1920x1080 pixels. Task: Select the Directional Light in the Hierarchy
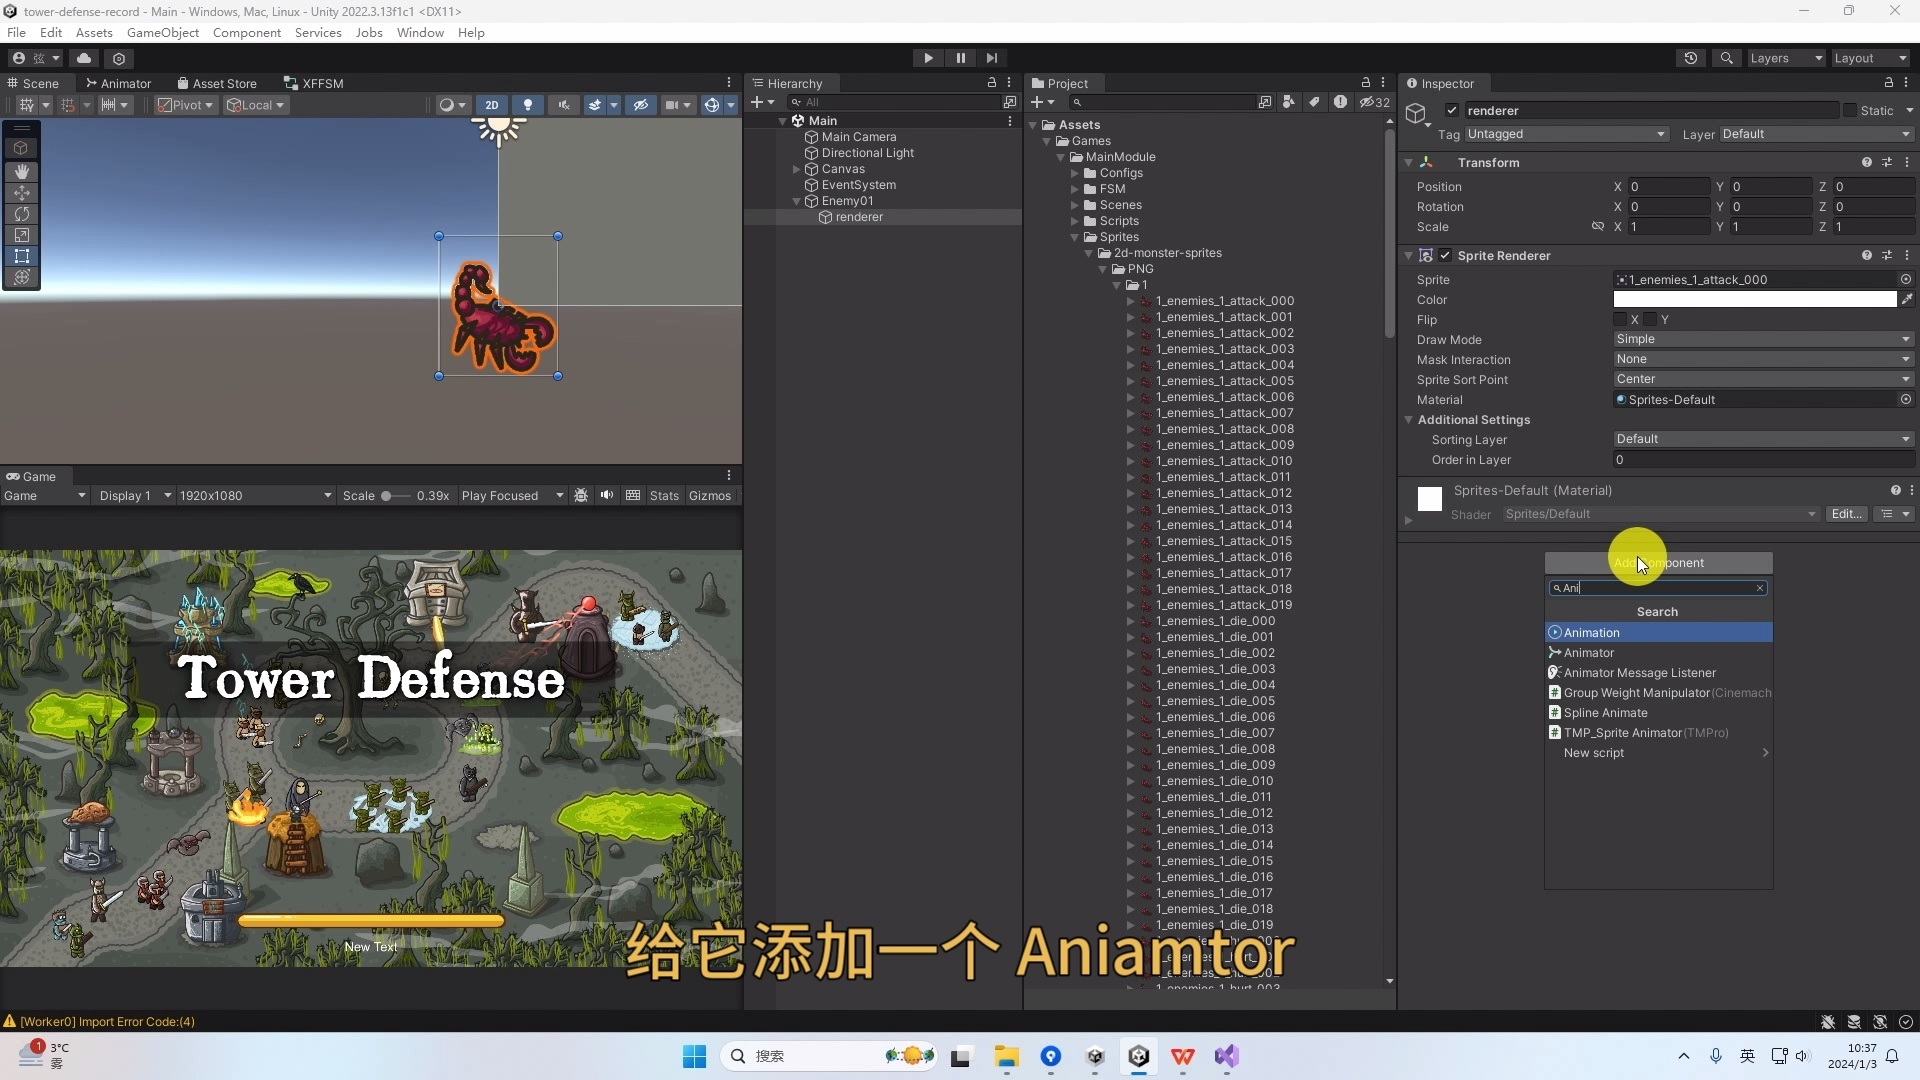pos(869,153)
